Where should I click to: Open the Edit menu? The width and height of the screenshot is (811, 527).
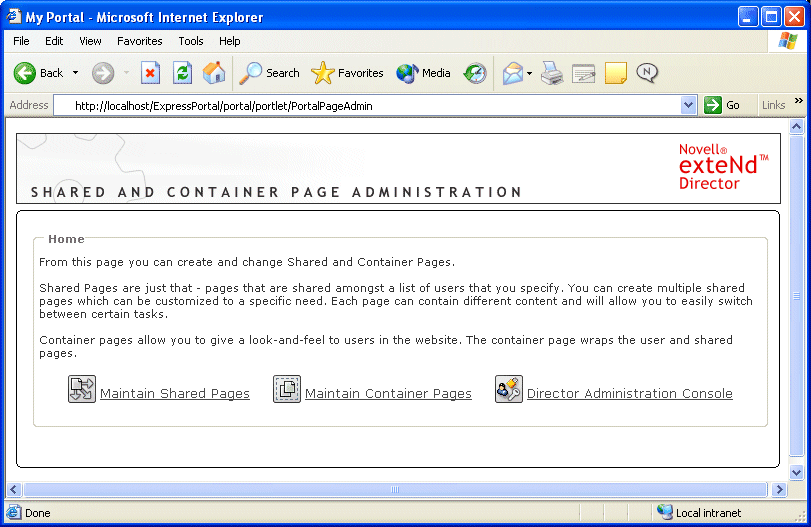[x=54, y=41]
